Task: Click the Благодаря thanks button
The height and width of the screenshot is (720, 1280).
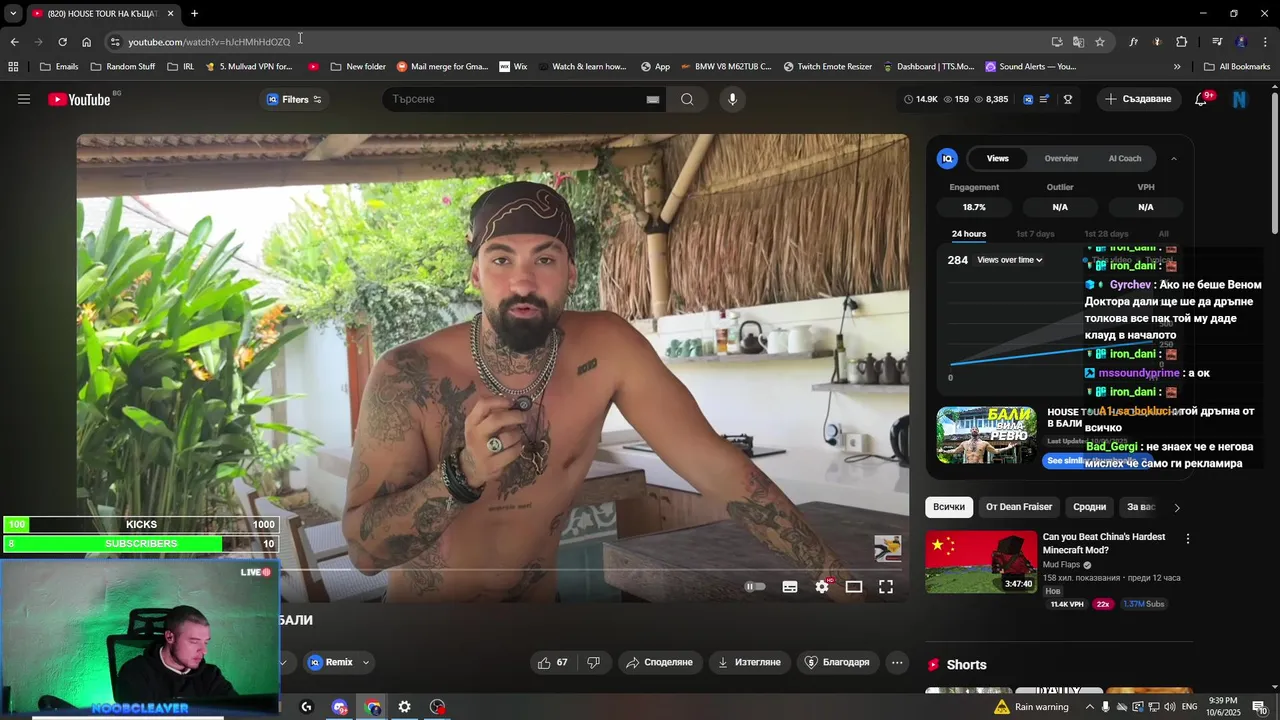Action: 837,662
